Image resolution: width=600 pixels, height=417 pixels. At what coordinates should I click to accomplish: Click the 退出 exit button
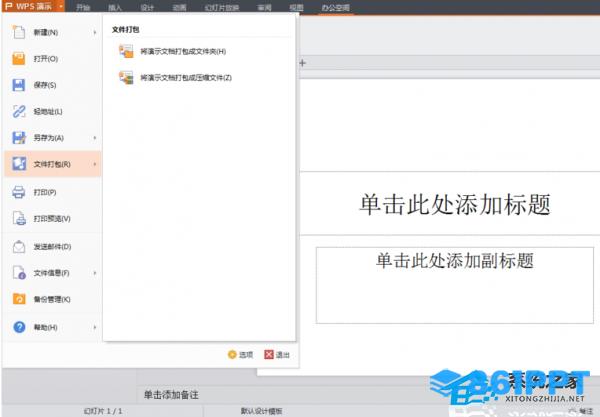(277, 355)
